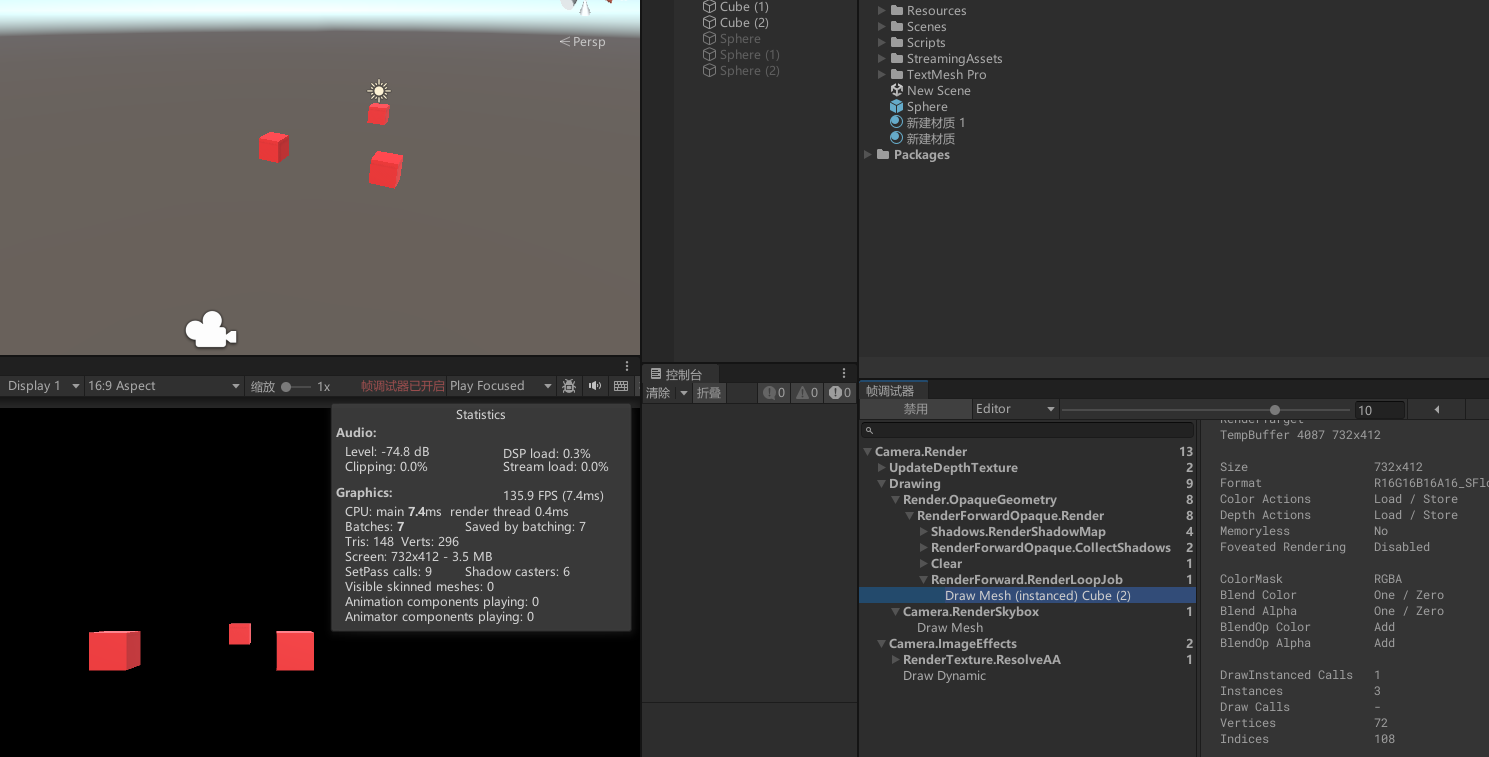Click the 禁用 disable button
1489x757 pixels.
[915, 409]
